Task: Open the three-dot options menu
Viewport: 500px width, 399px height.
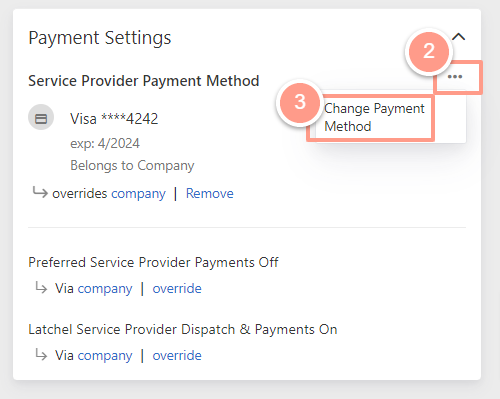Action: [455, 77]
